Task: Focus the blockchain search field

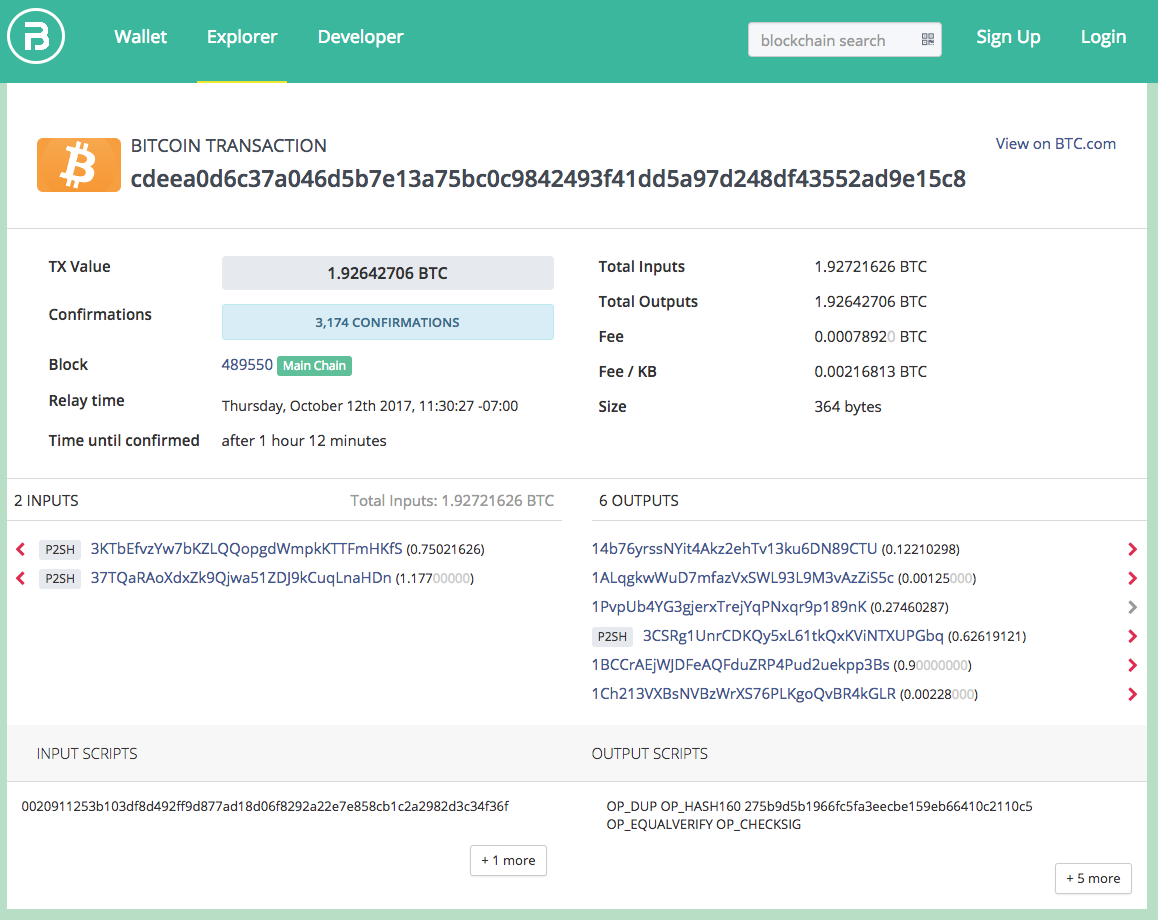Action: (830, 40)
